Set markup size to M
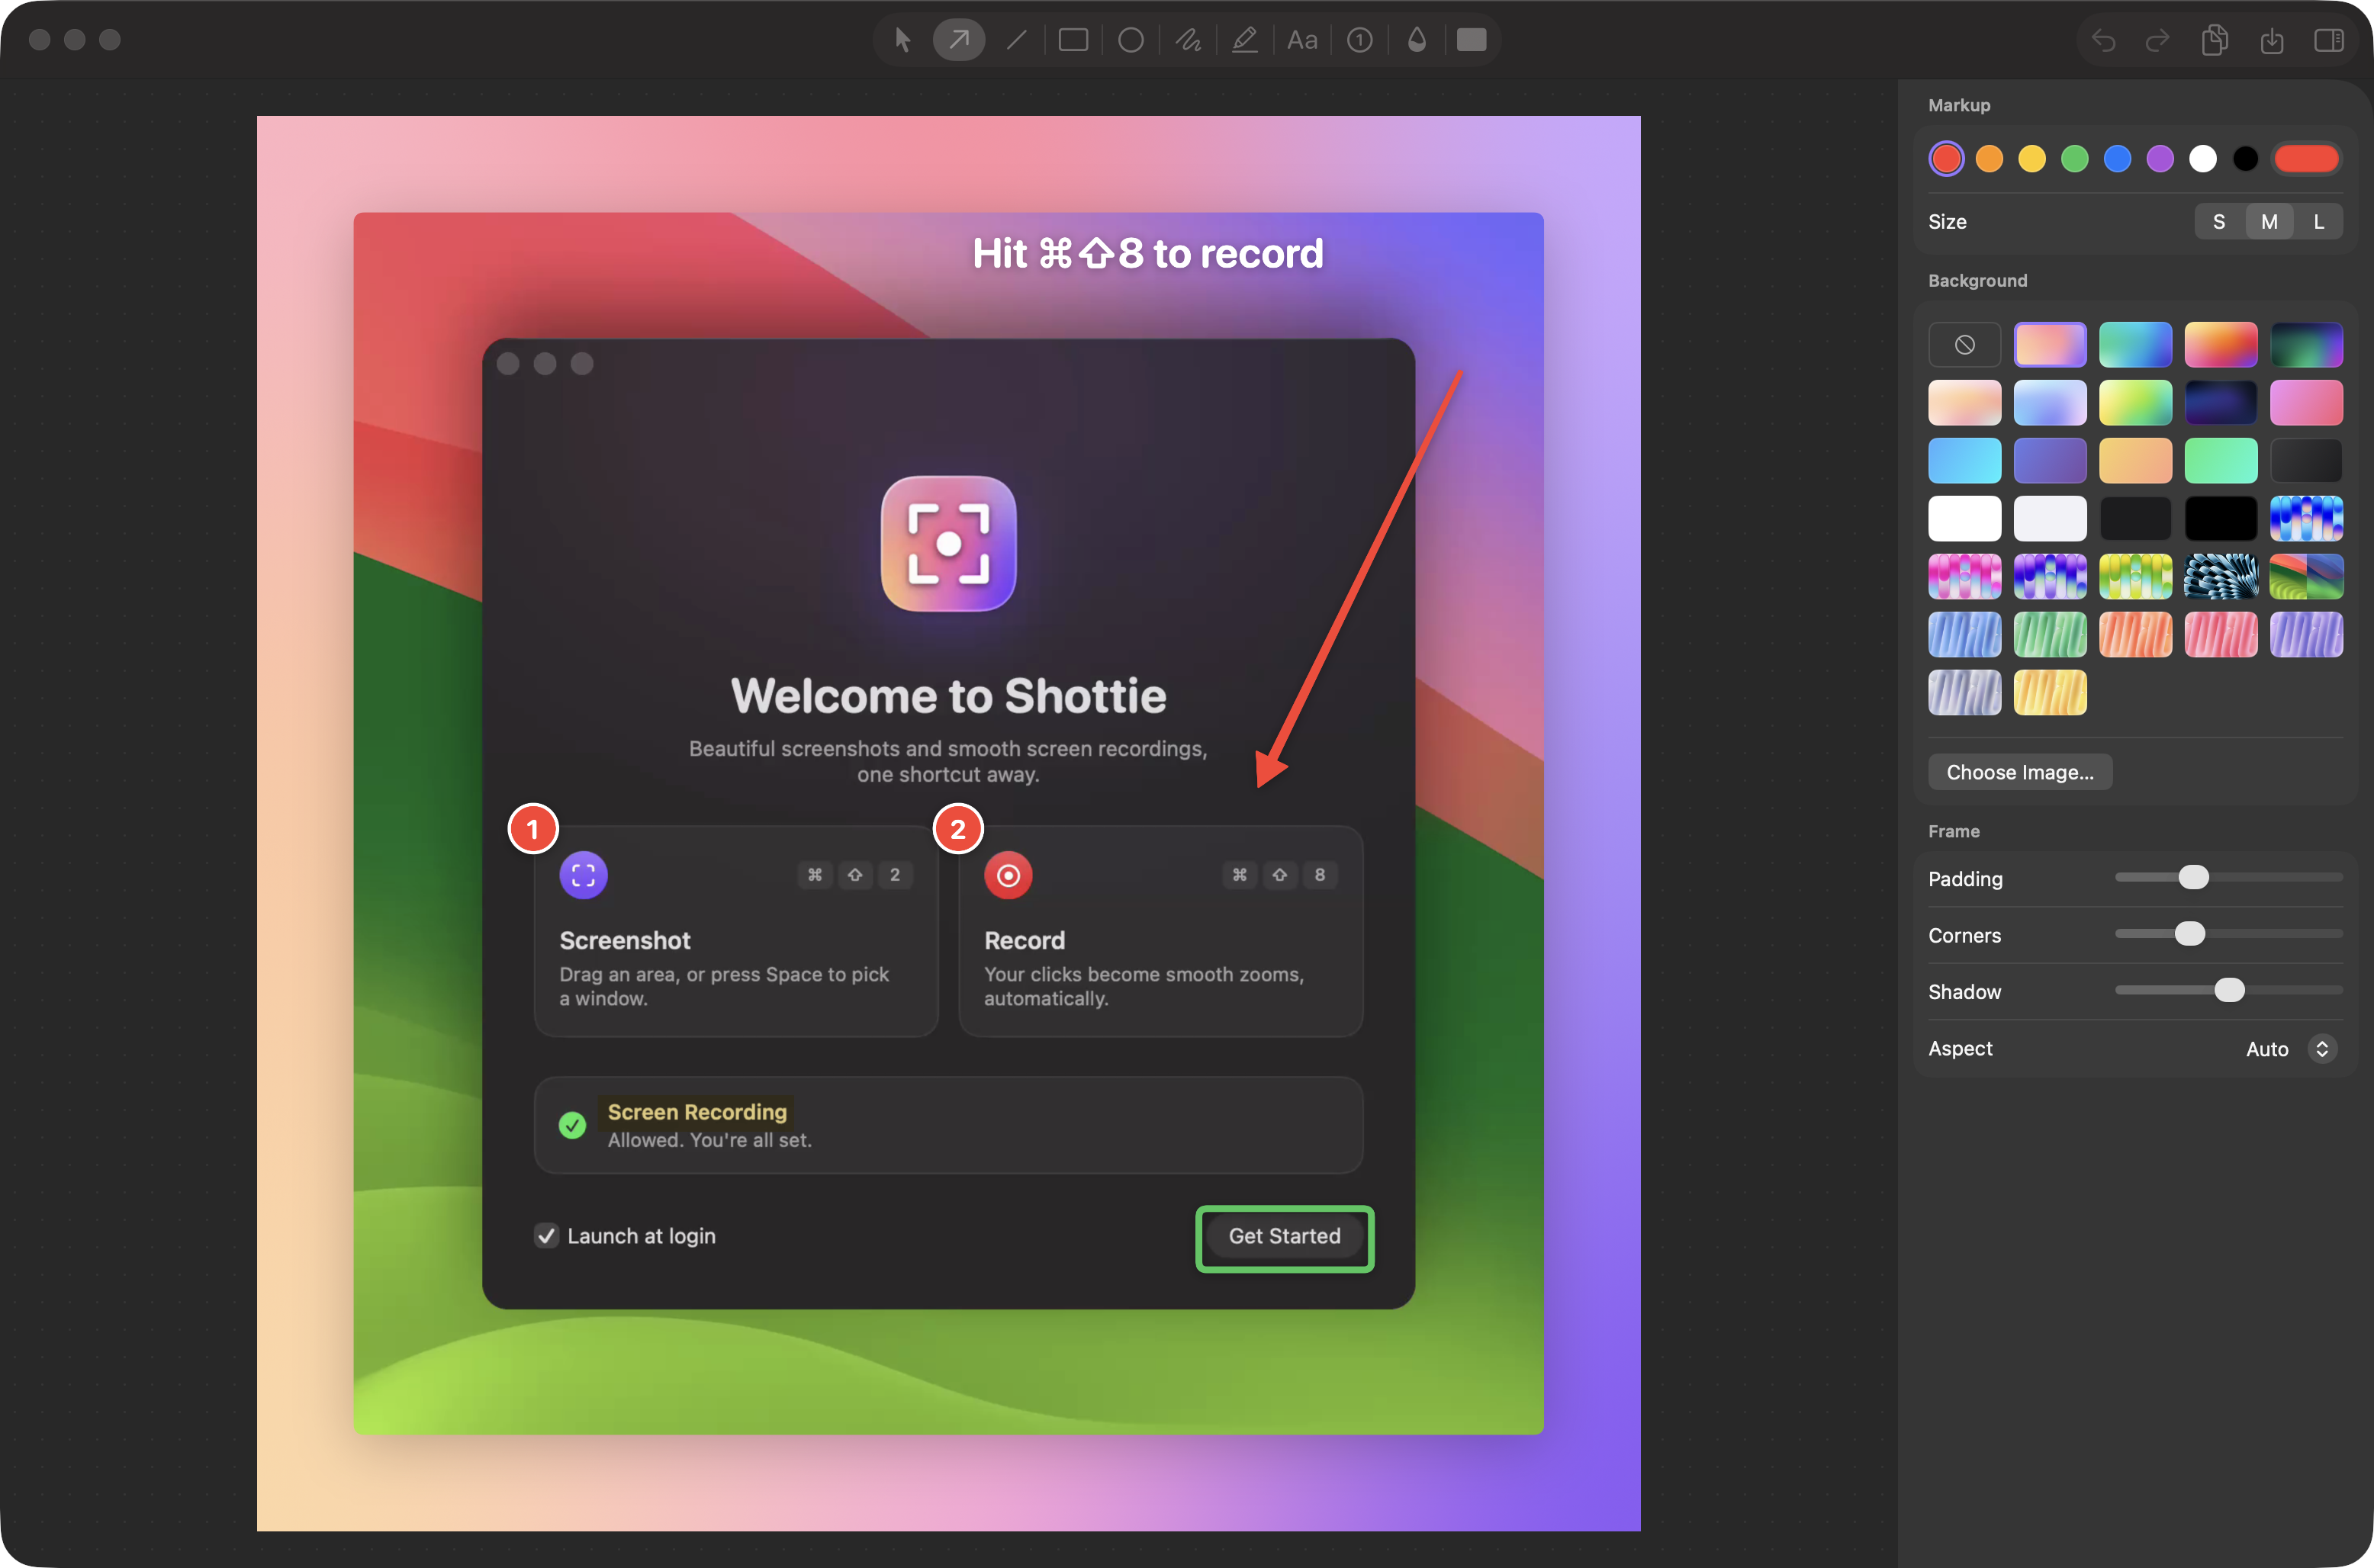This screenshot has width=2374, height=1568. pyautogui.click(x=2269, y=222)
